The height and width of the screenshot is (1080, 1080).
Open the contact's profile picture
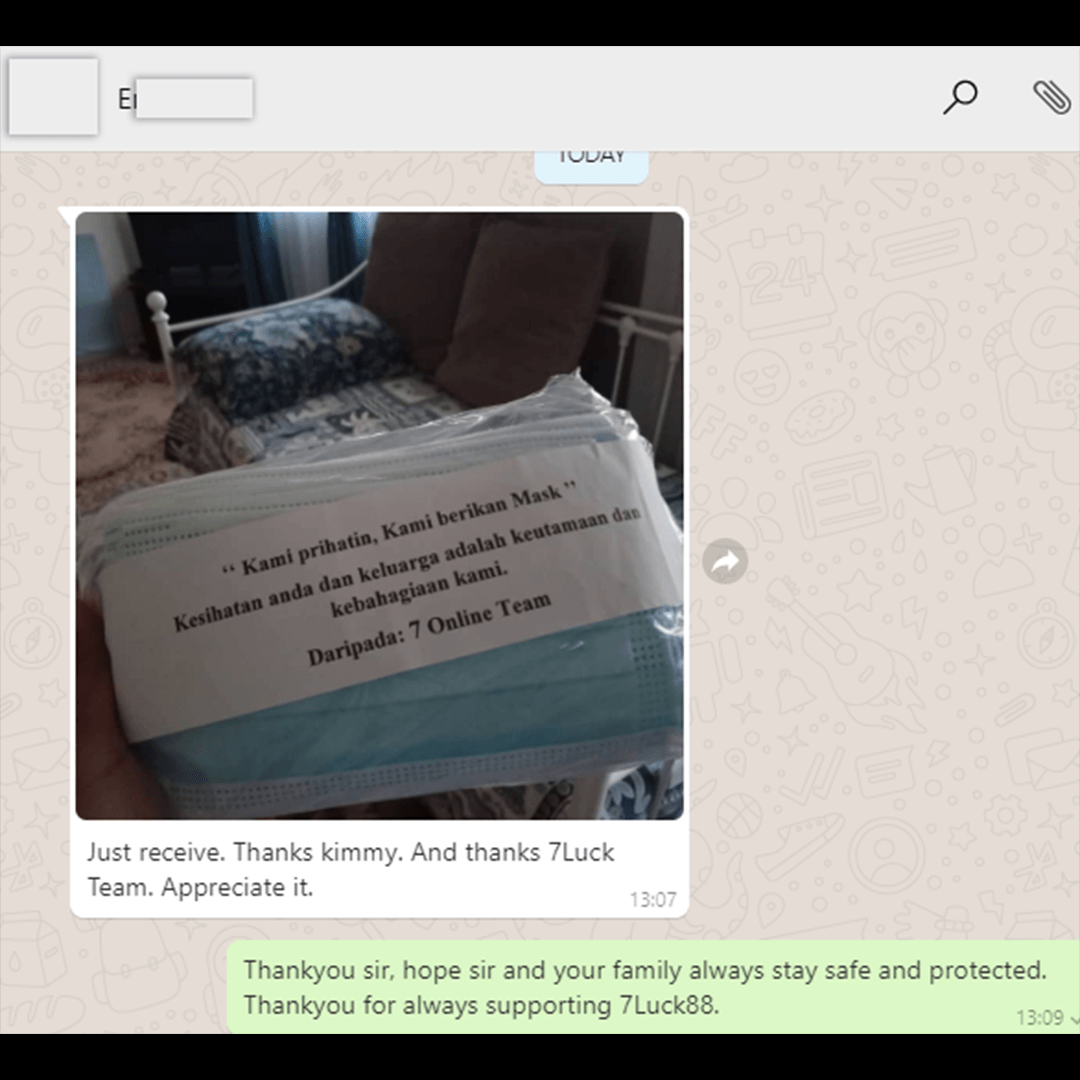click(53, 96)
